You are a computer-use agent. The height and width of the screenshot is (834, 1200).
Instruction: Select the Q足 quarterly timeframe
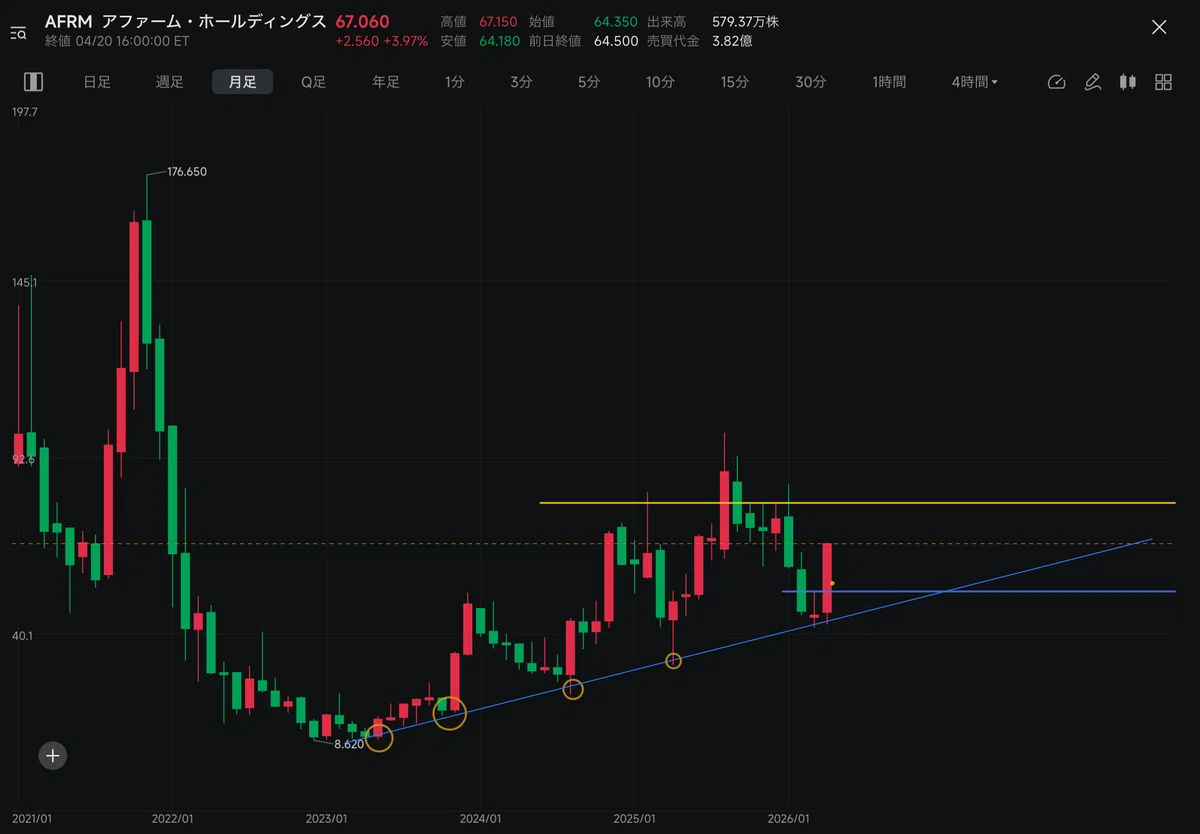[x=314, y=82]
